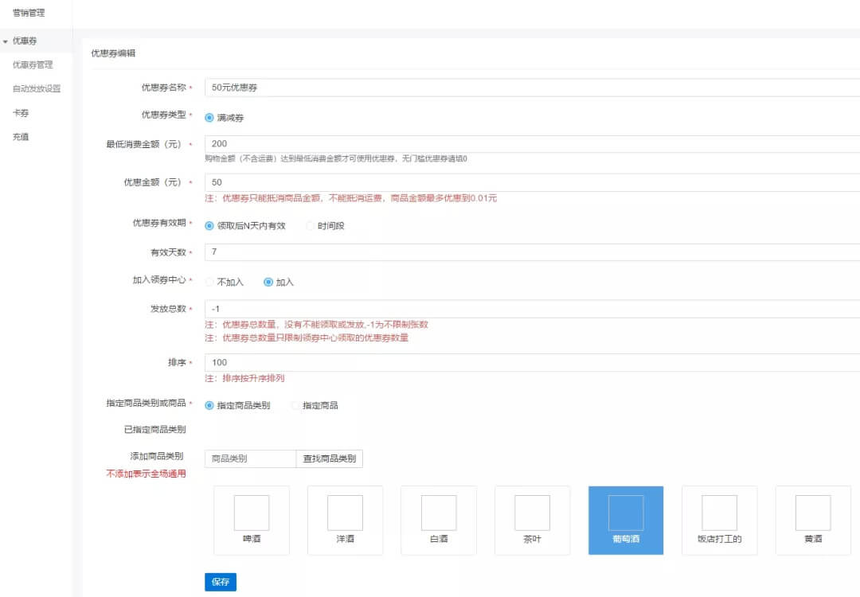Select the 洋酒 category tile
The height and width of the screenshot is (597, 860).
pyautogui.click(x=345, y=520)
